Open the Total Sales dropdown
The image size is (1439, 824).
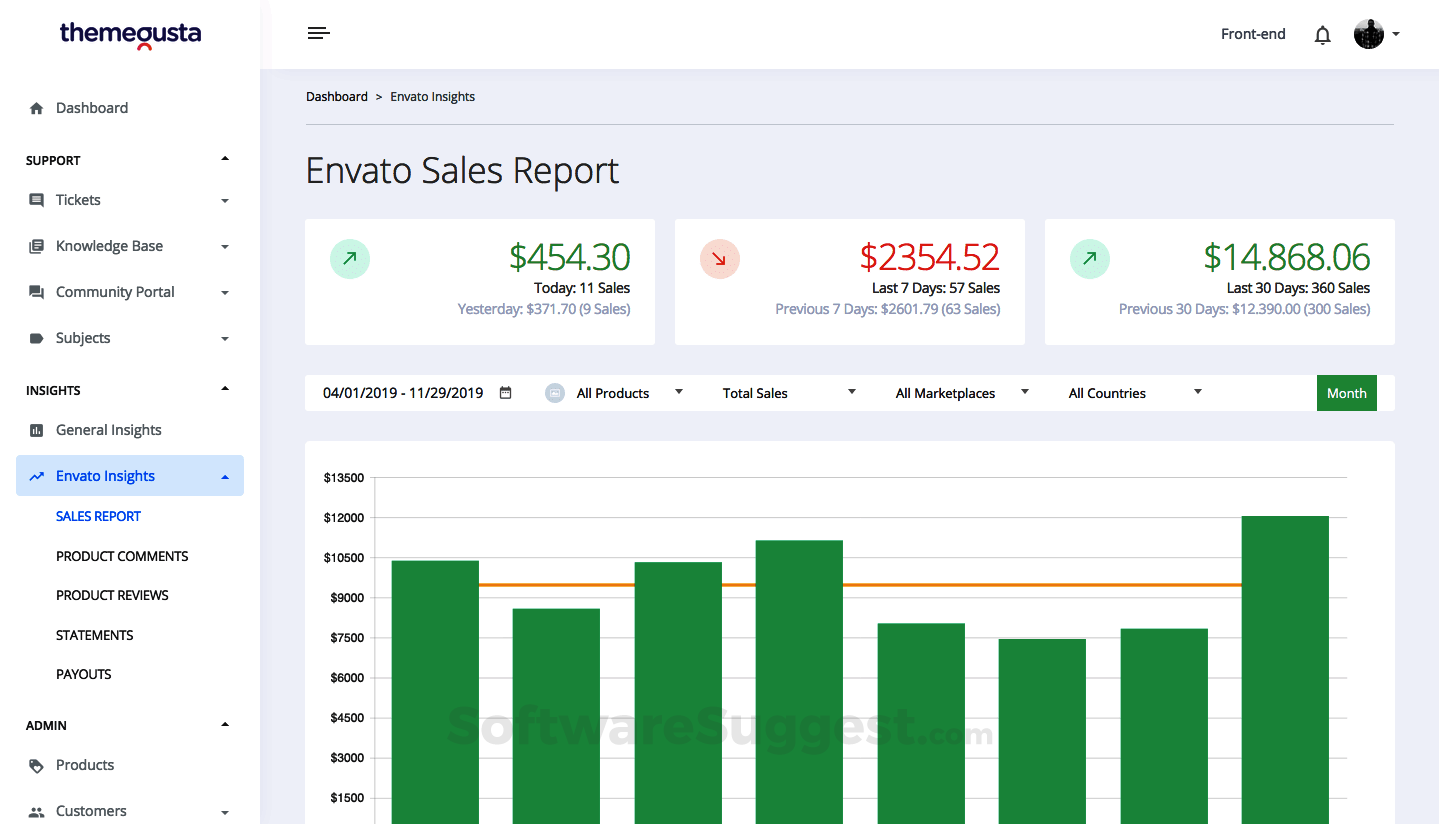click(790, 393)
